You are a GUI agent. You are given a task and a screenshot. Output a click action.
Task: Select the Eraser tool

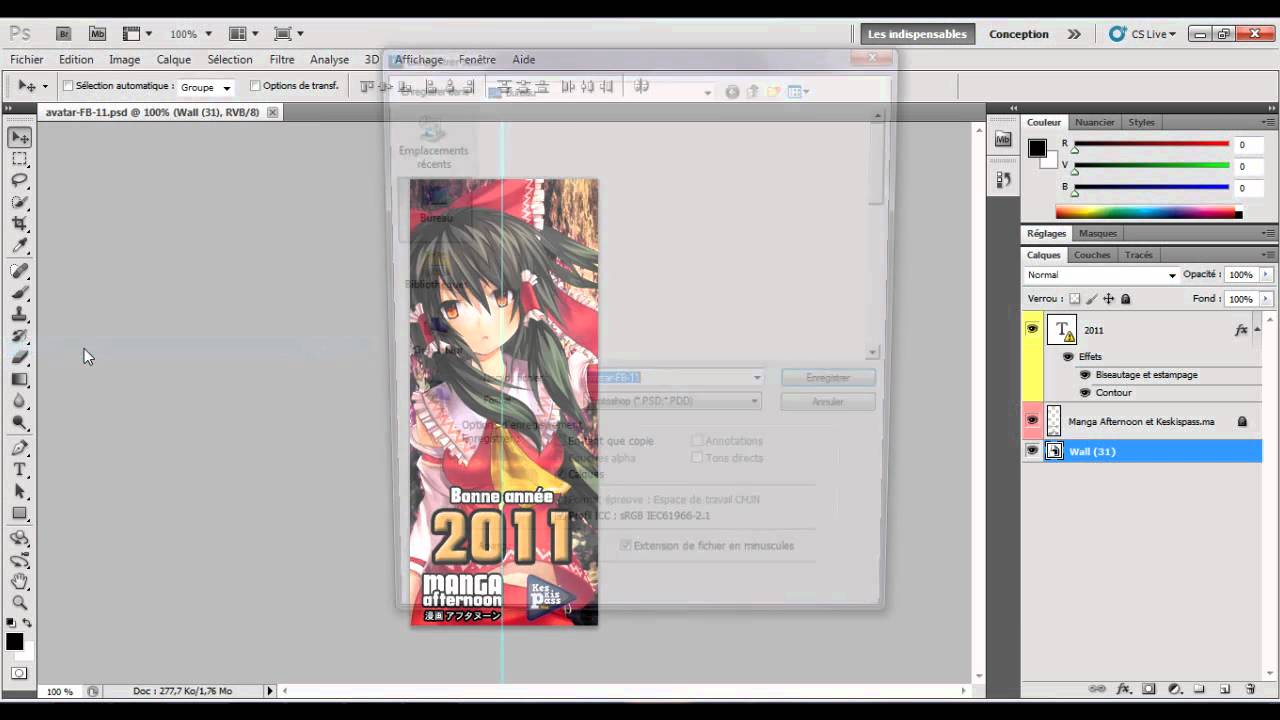click(20, 357)
